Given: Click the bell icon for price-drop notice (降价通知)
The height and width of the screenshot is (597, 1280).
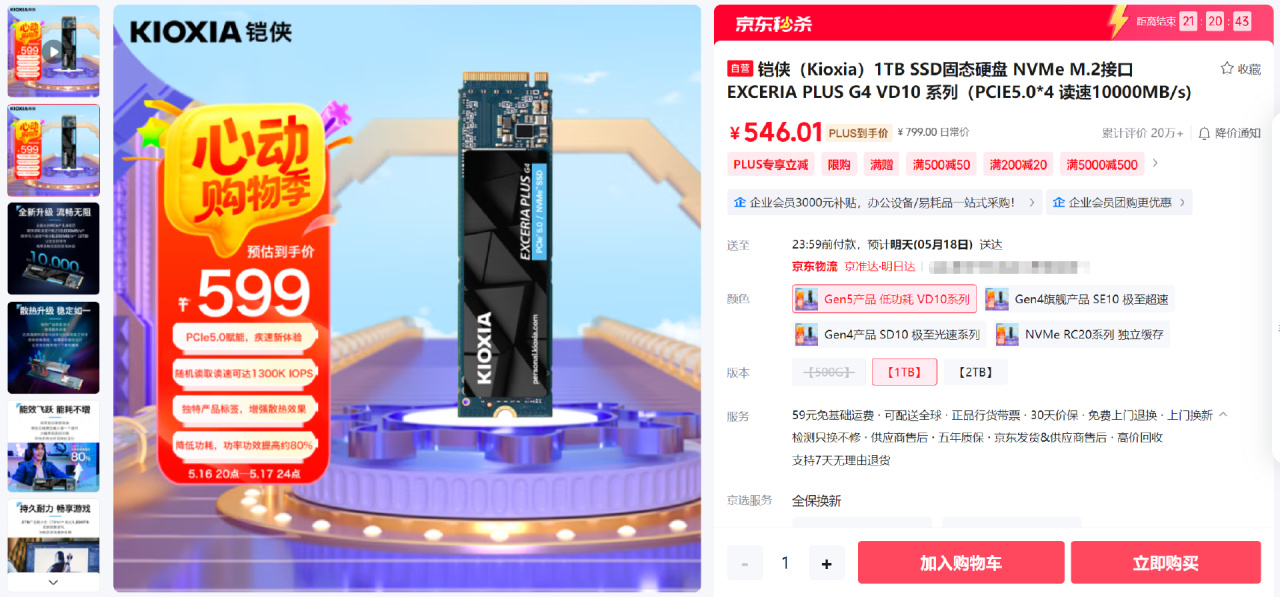Looking at the screenshot, I should (x=1204, y=133).
